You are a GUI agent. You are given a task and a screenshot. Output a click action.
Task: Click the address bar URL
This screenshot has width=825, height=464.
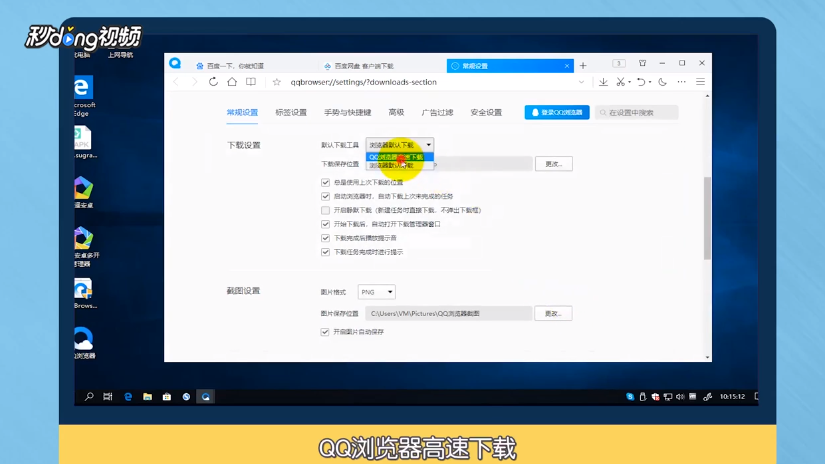(x=364, y=82)
